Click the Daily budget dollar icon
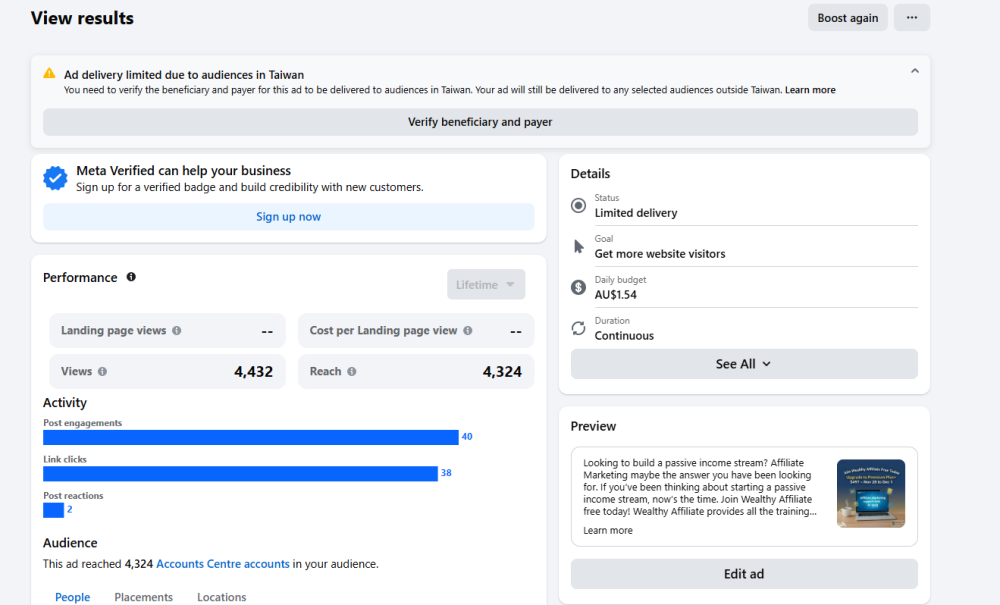 coord(578,287)
